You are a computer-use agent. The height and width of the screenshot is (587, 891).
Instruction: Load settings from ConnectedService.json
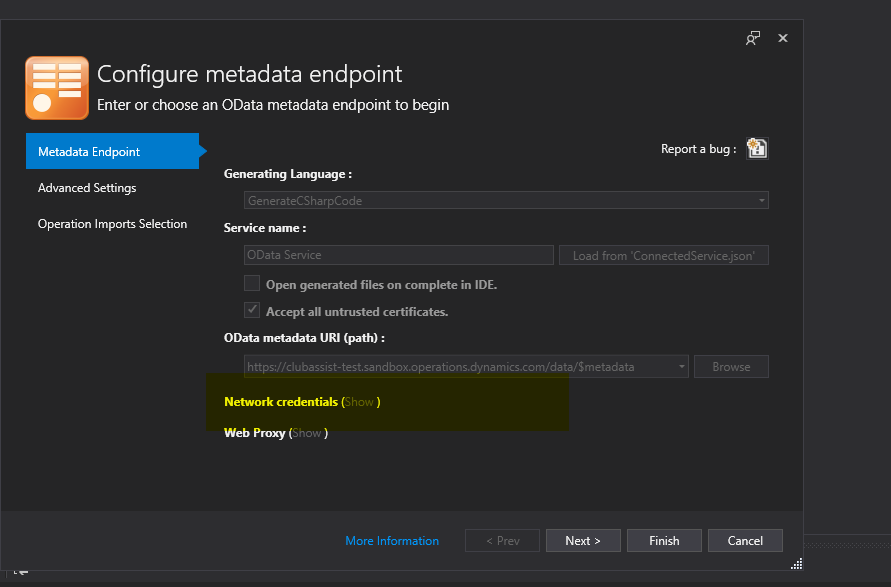click(664, 255)
